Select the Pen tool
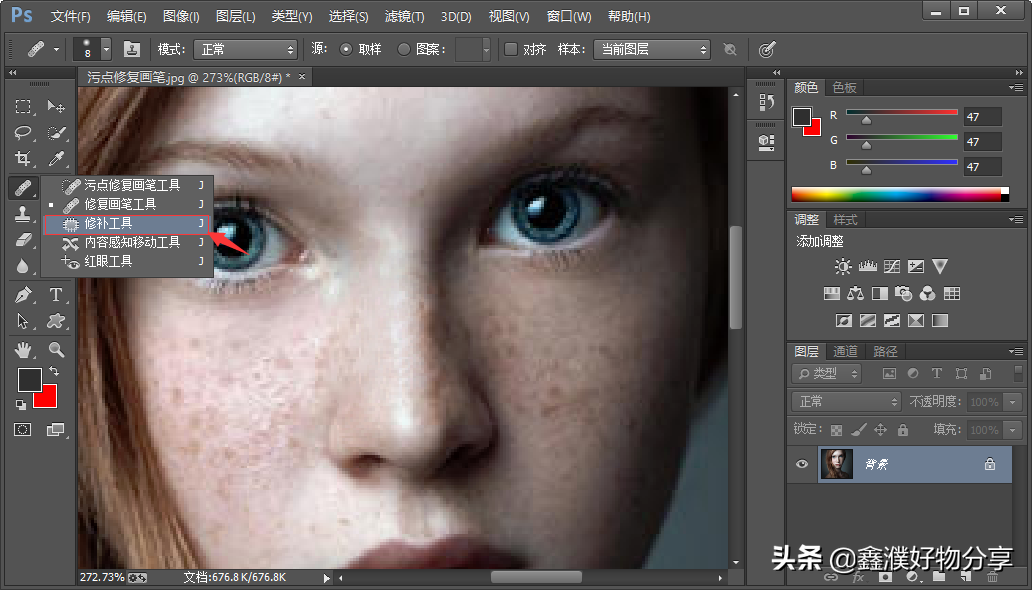The image size is (1032, 590). point(23,294)
